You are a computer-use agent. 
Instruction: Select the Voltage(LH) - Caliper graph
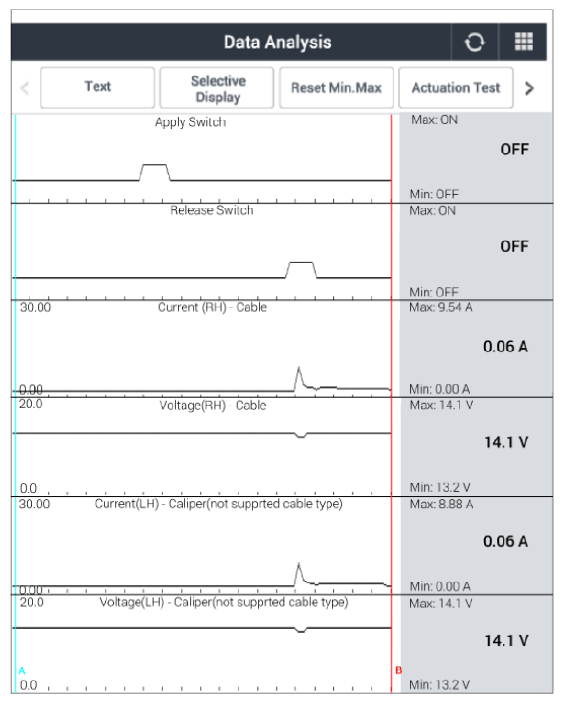click(203, 644)
